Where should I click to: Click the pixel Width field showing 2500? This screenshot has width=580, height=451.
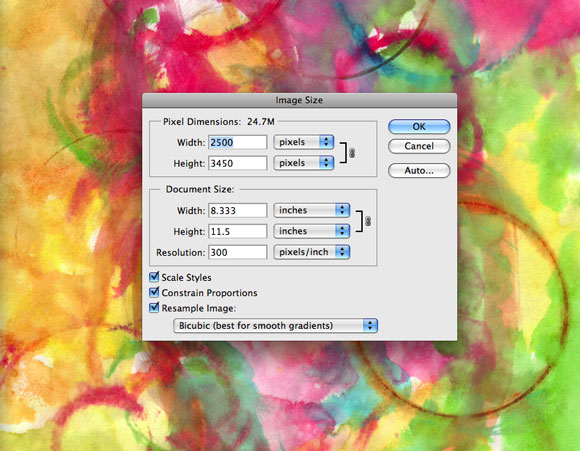(x=237, y=142)
